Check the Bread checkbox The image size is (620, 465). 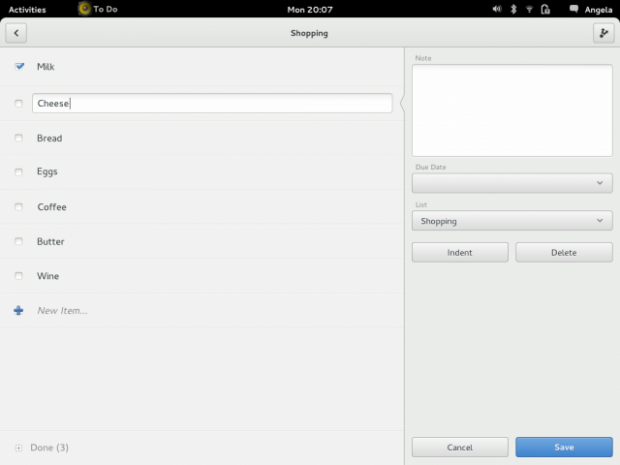pos(19,139)
